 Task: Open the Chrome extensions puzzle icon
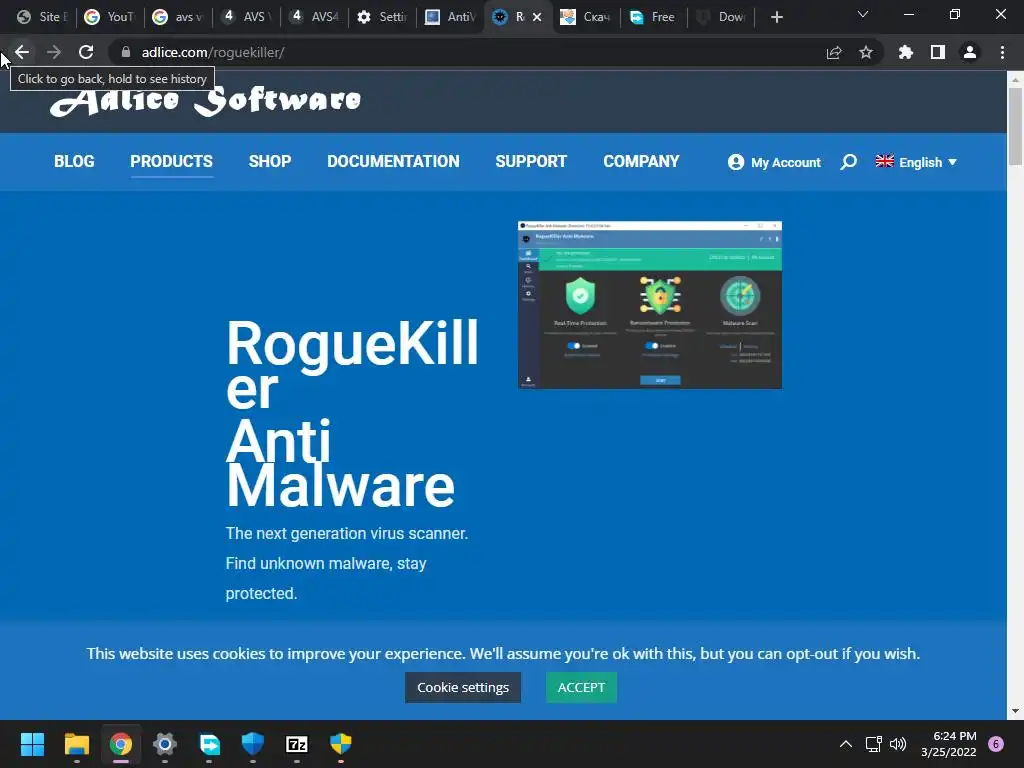tap(905, 52)
